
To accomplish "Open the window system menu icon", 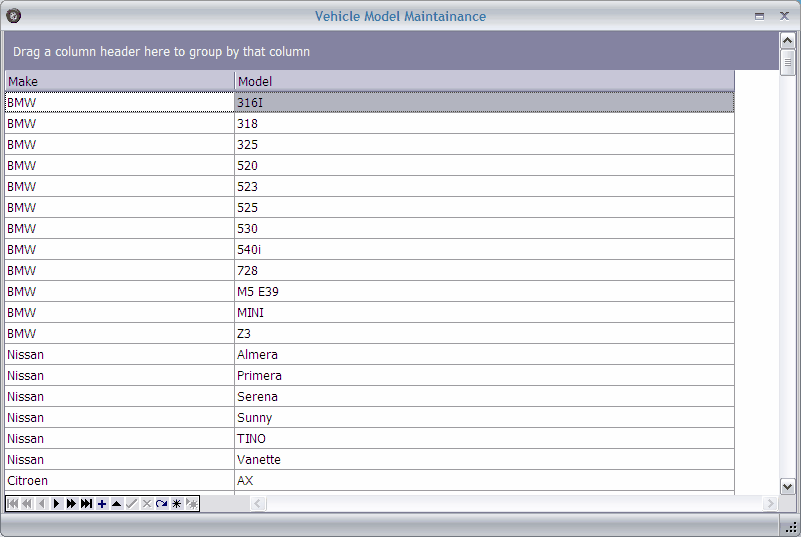I will click(x=14, y=16).
